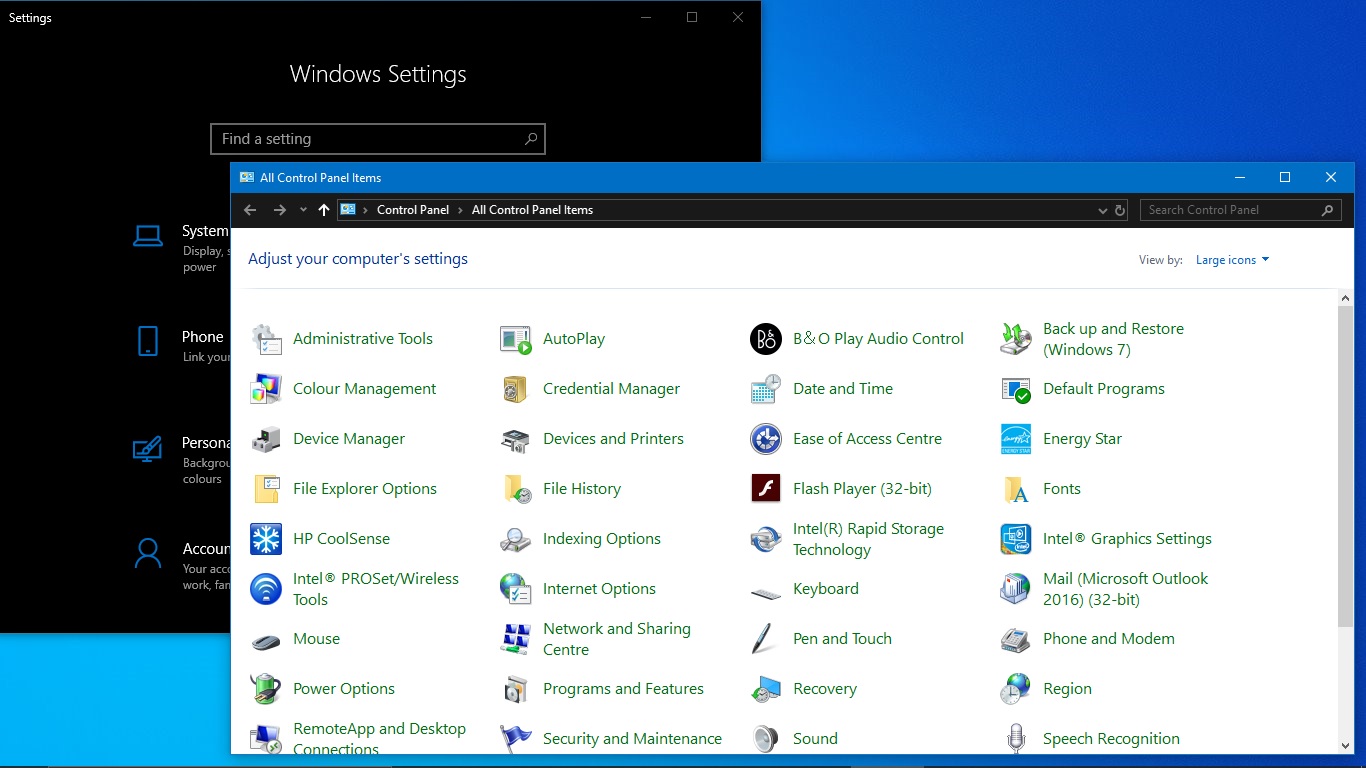Open Intel® Graphics Settings
This screenshot has height=768, width=1366.
pyautogui.click(x=1128, y=538)
